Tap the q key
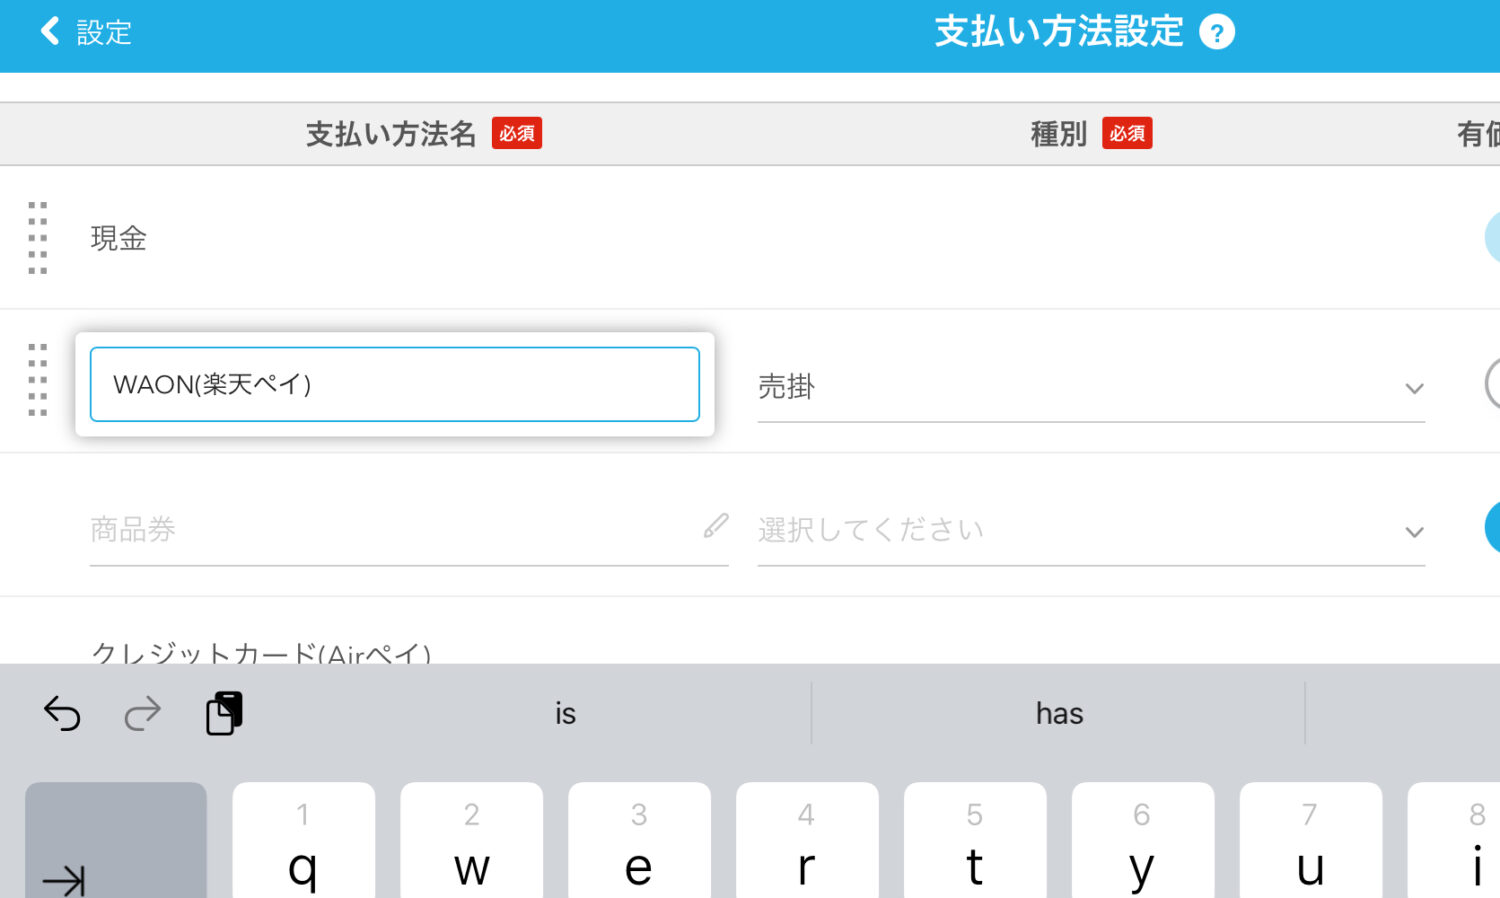The width and height of the screenshot is (1500, 898). coord(304,840)
